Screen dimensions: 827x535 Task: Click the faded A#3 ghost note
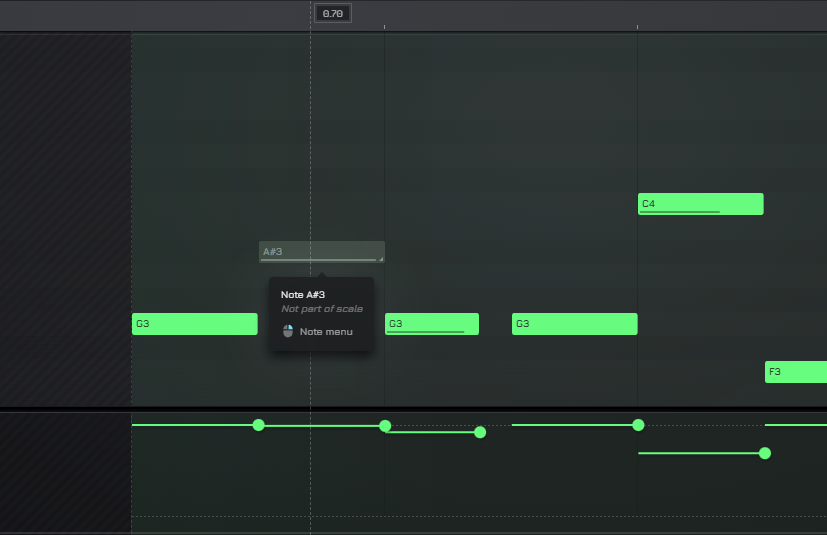(x=320, y=251)
